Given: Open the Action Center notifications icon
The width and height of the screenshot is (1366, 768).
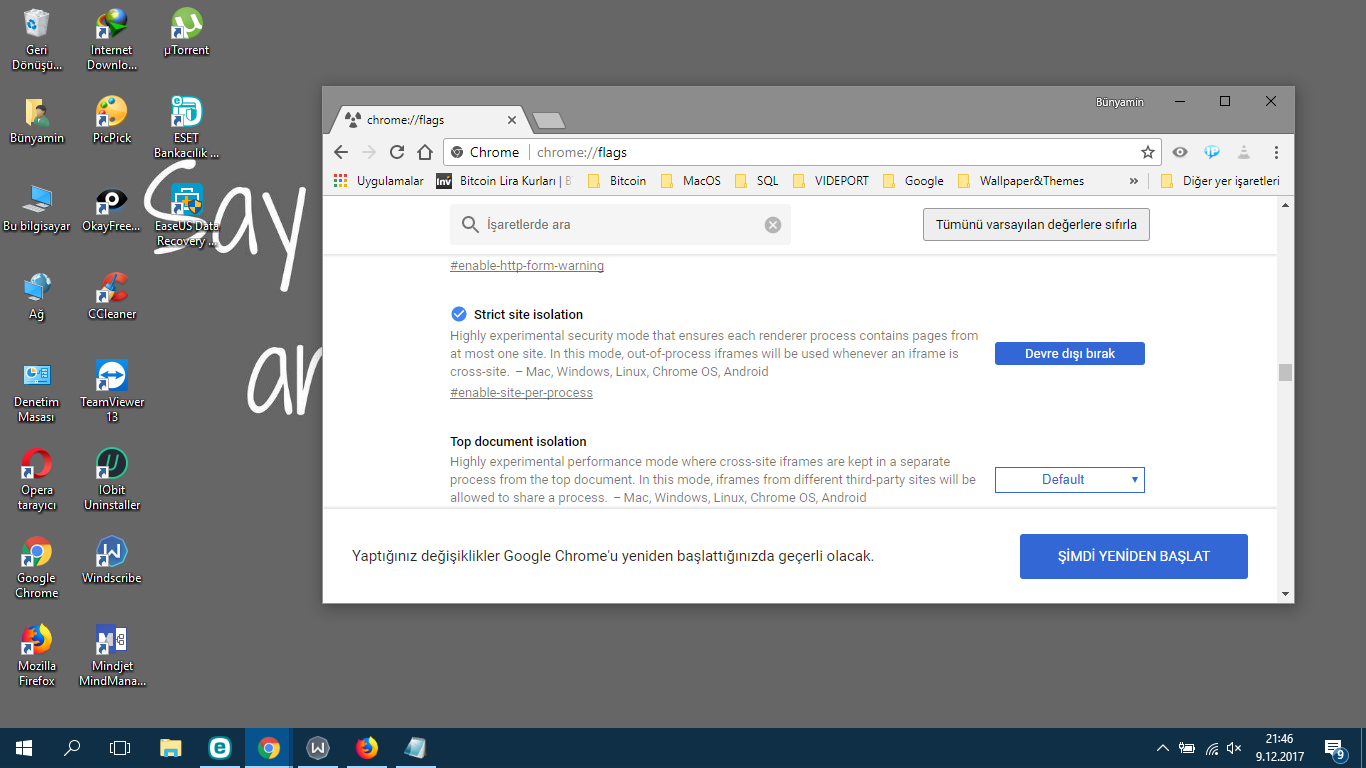Looking at the screenshot, I should click(x=1334, y=748).
